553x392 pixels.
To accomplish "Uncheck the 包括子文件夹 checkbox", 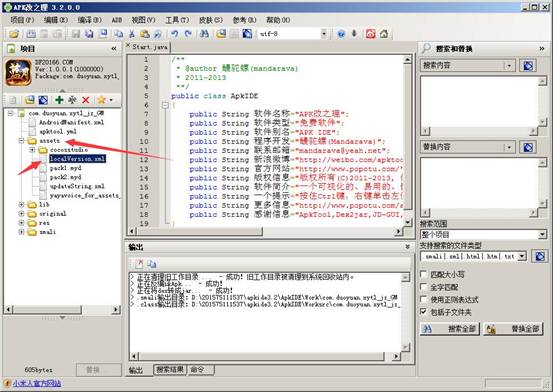I will click(424, 312).
